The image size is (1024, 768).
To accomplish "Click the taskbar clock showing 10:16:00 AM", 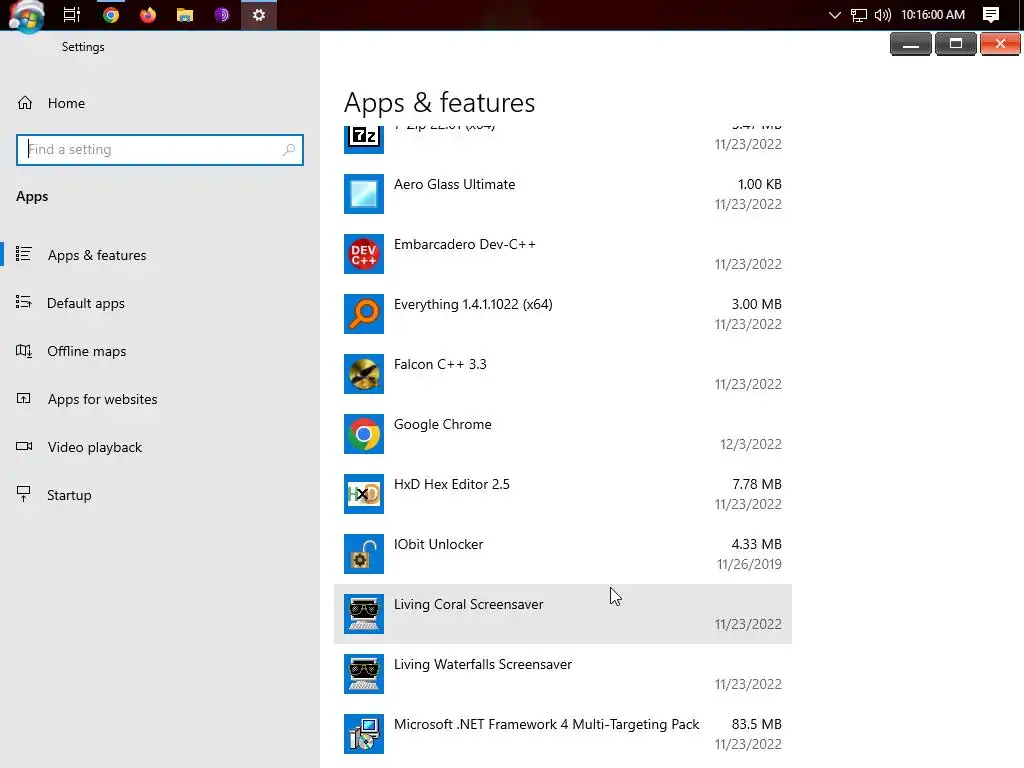I will (x=933, y=15).
